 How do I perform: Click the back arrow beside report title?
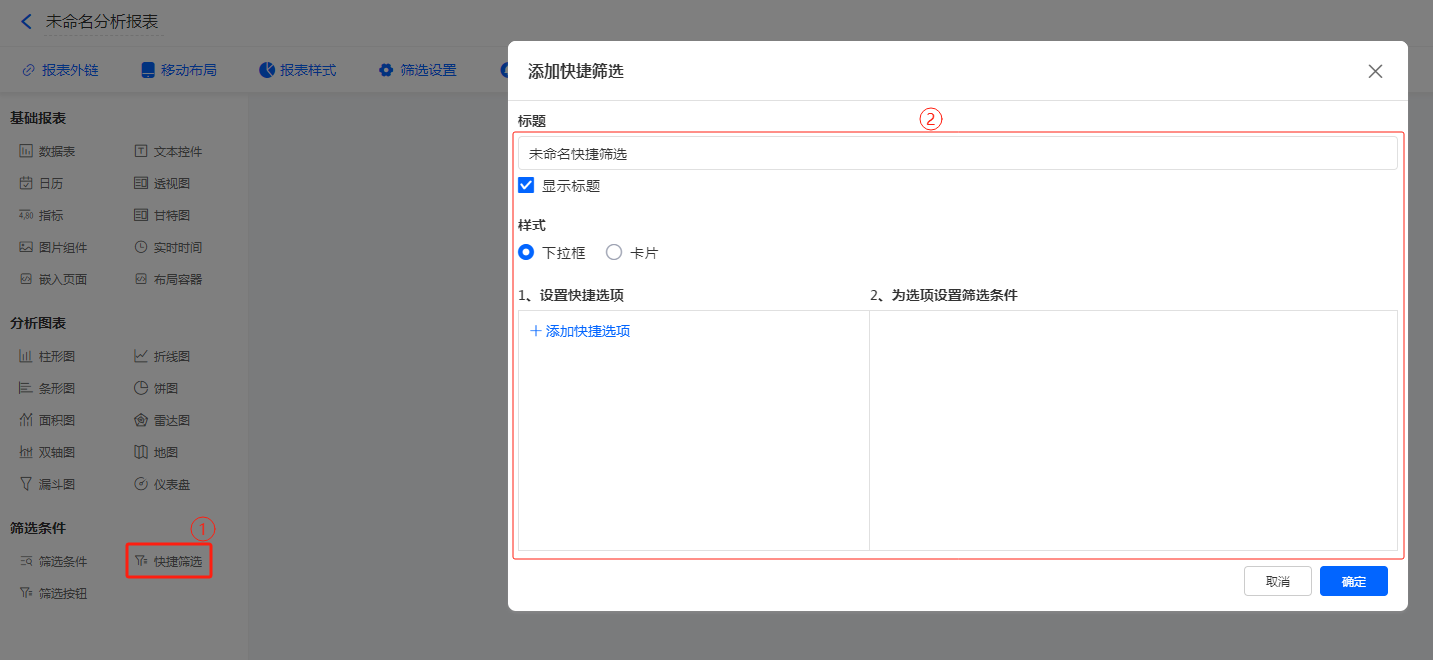[26, 21]
